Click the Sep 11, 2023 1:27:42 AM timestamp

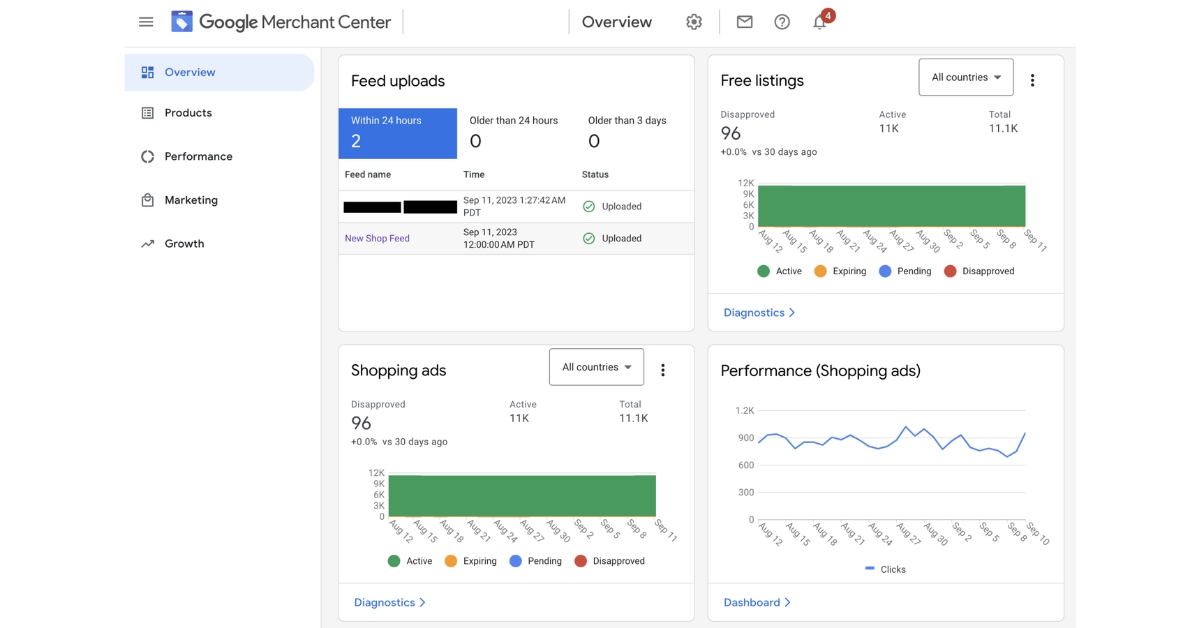514,206
